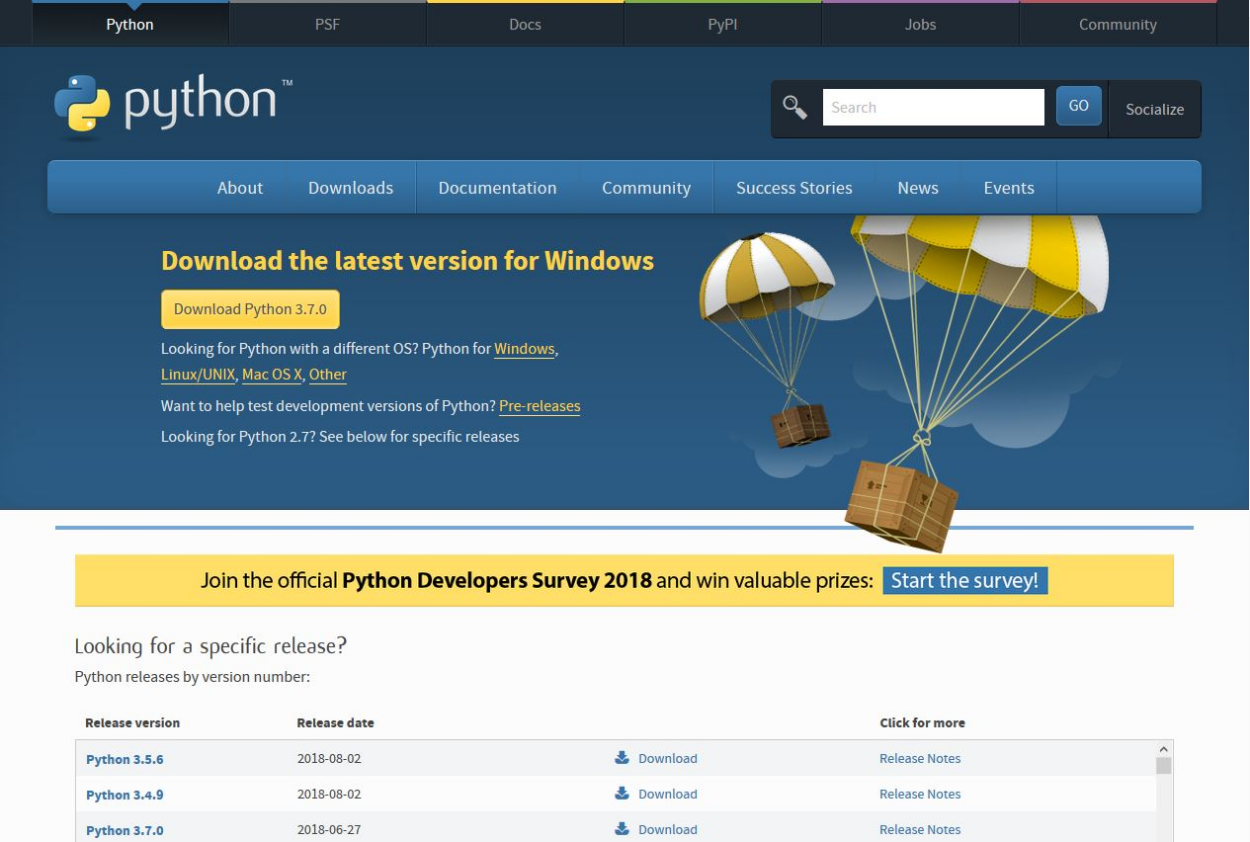
Task: Open Python 3.4.9 release link
Action: click(125, 794)
